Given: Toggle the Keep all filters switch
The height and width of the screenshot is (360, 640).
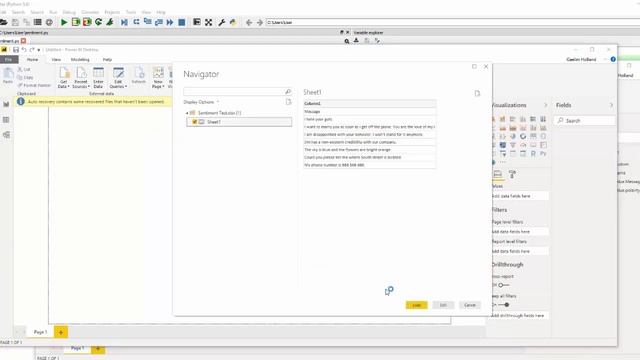Looking at the screenshot, I should pyautogui.click(x=503, y=304).
